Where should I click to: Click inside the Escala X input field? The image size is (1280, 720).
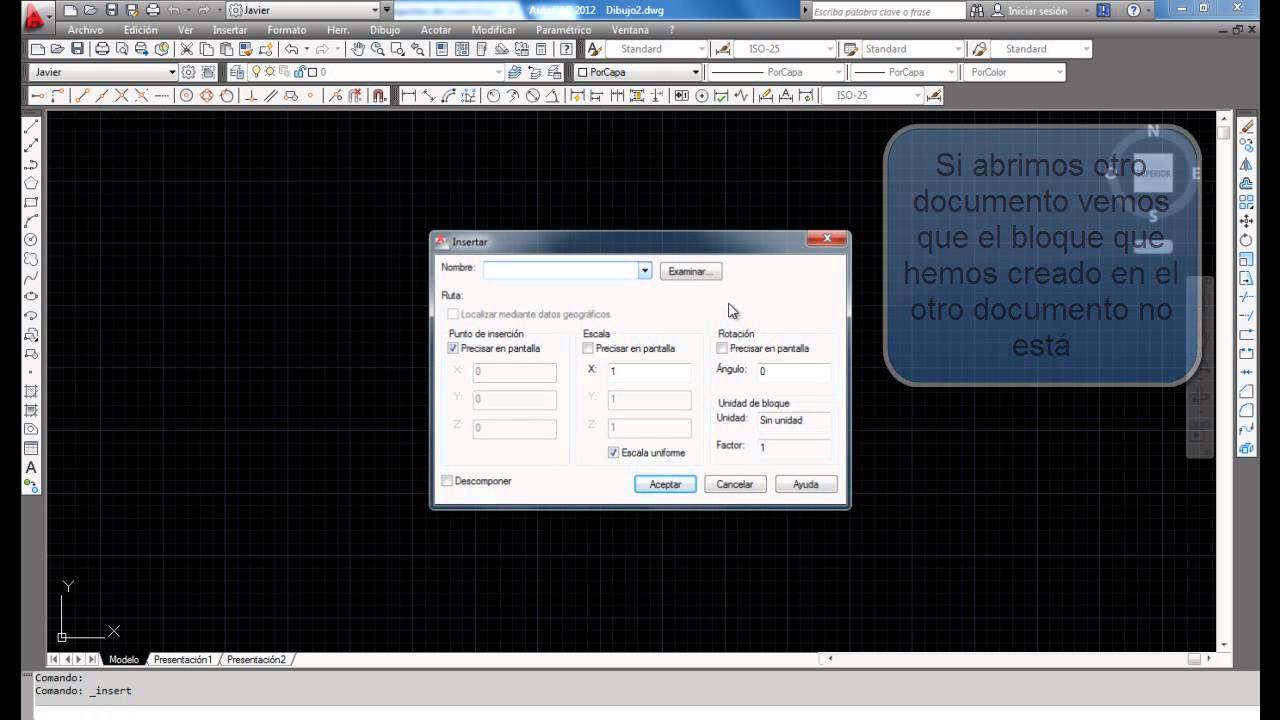(648, 372)
